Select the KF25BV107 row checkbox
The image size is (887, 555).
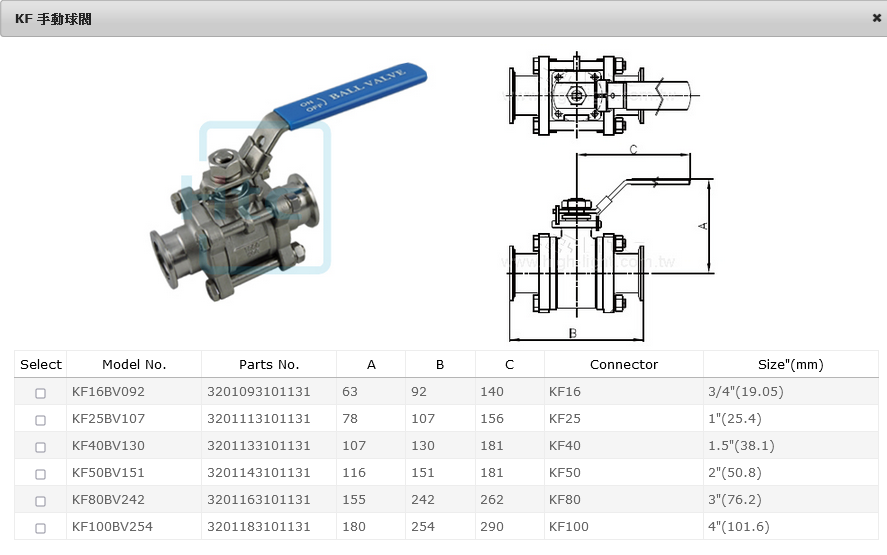tap(41, 420)
